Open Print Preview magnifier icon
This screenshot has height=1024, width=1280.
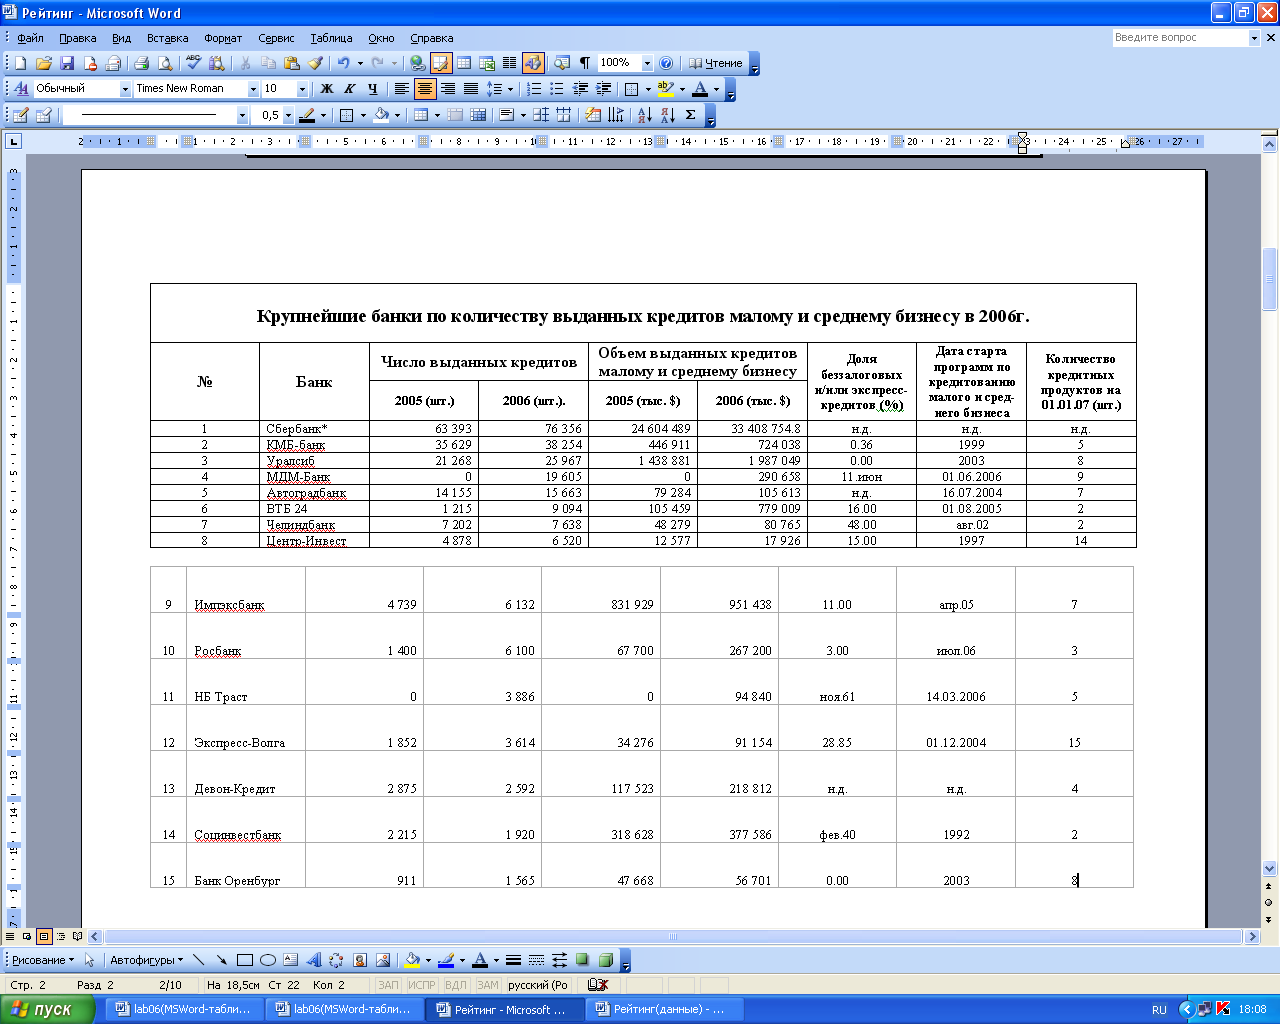click(165, 63)
